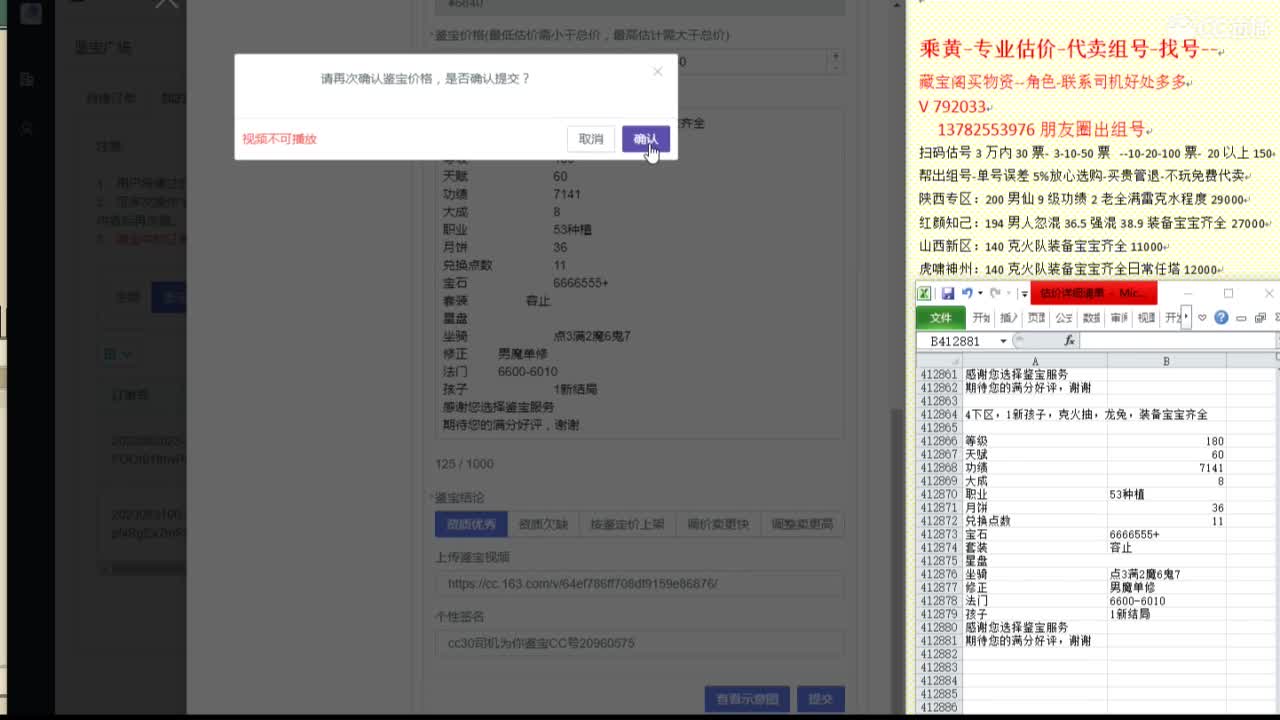Select 资质优秀 appraisal conclusion option
Screen dimensions: 1280x720
coord(471,524)
